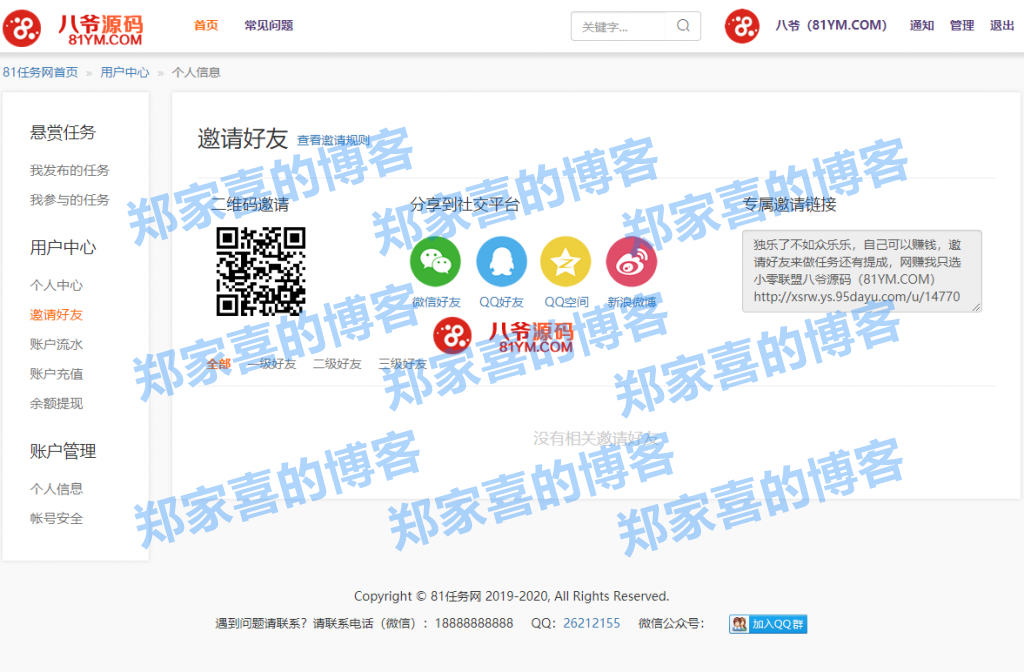This screenshot has height=672, width=1024.
Task: Open 管理 in the header
Action: pos(961,25)
